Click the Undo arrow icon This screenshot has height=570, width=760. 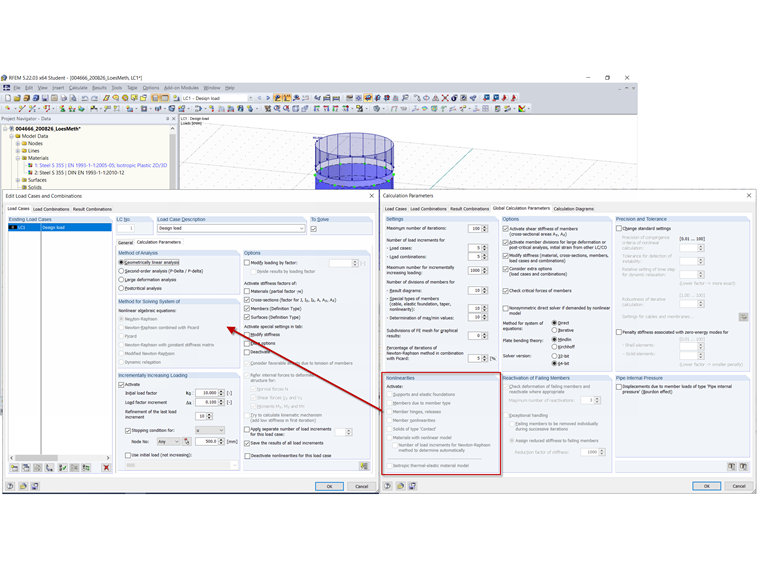[x=85, y=98]
